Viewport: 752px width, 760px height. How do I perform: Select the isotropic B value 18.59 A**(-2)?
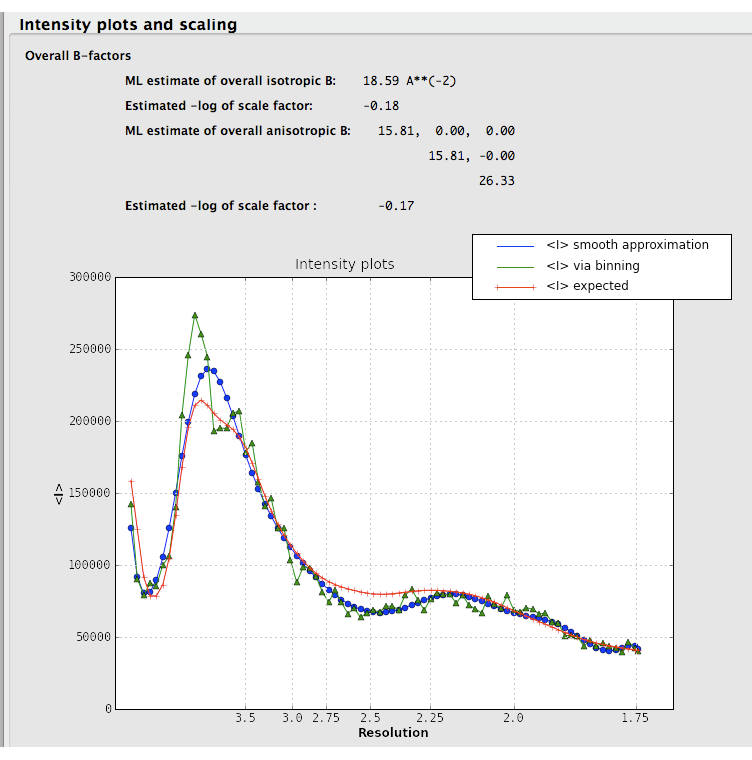[409, 81]
